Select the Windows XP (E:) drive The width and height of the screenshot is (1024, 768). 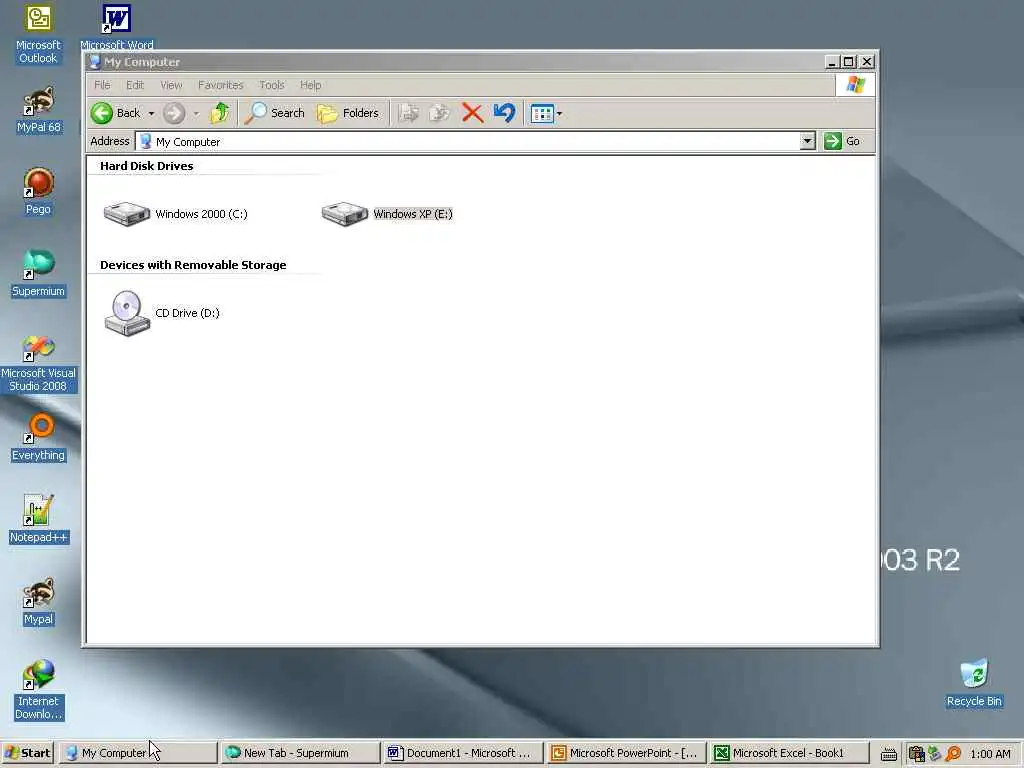coord(387,214)
